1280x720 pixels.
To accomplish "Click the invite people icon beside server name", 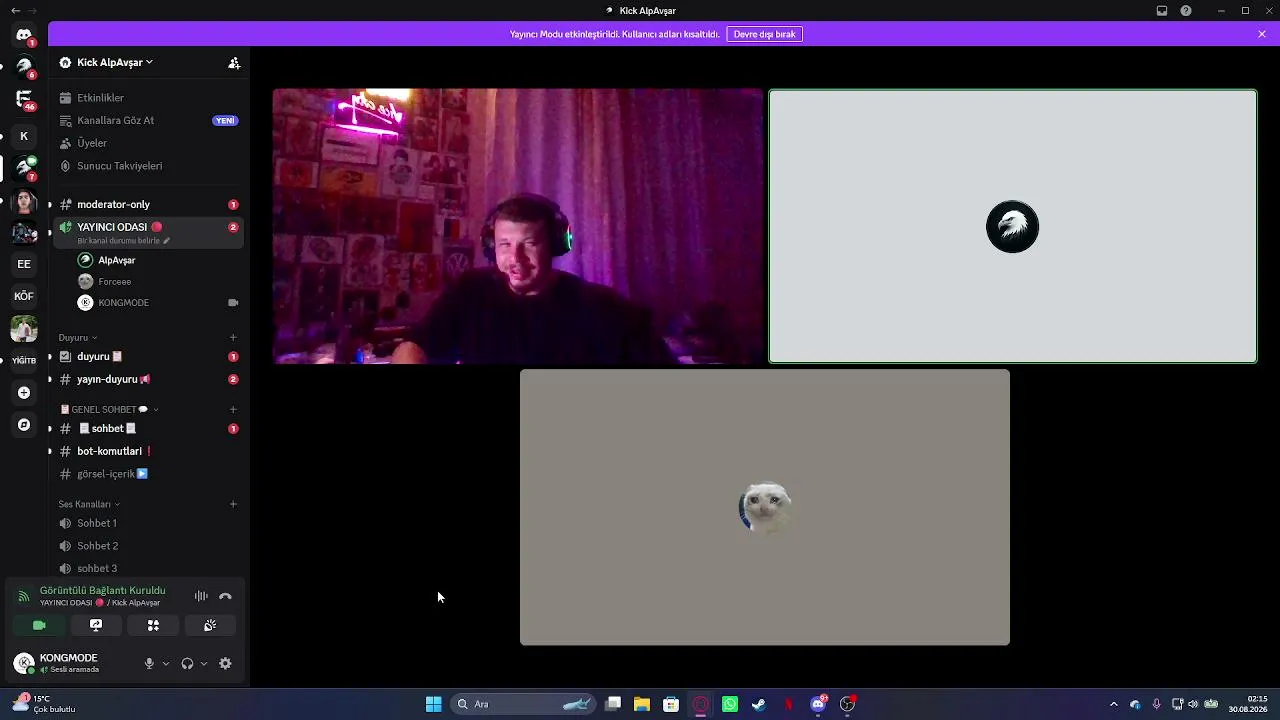I will tap(234, 62).
